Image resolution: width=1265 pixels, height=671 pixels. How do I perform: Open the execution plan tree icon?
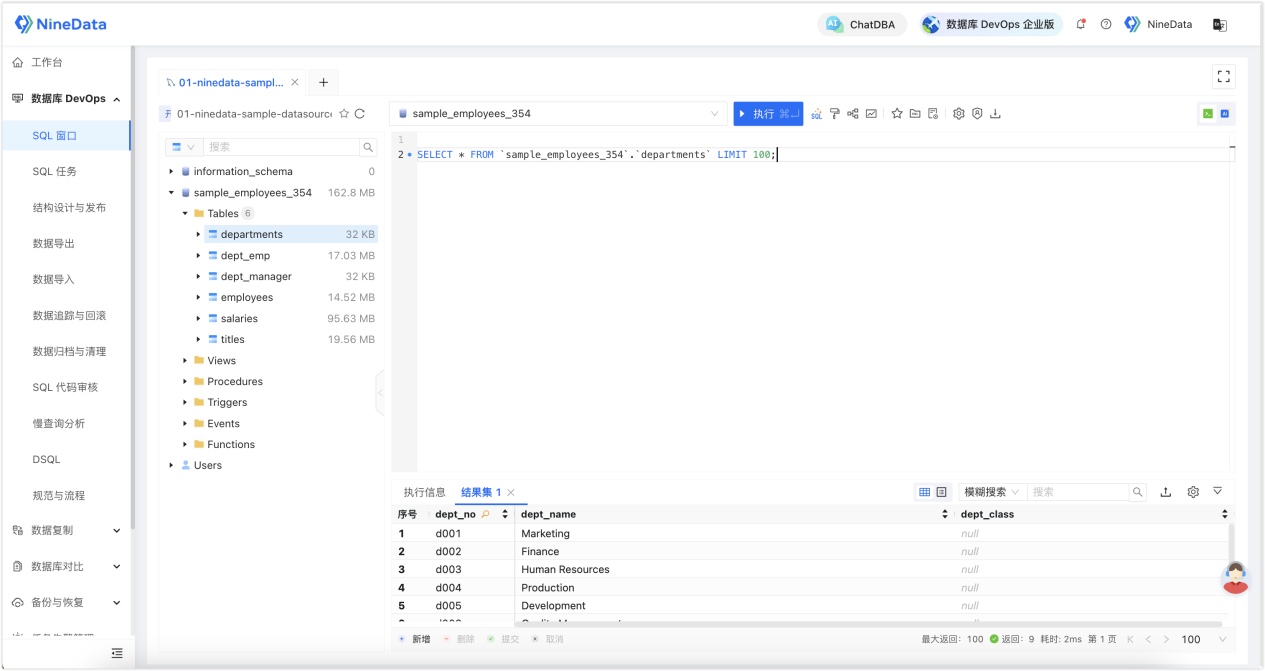pyautogui.click(x=853, y=114)
